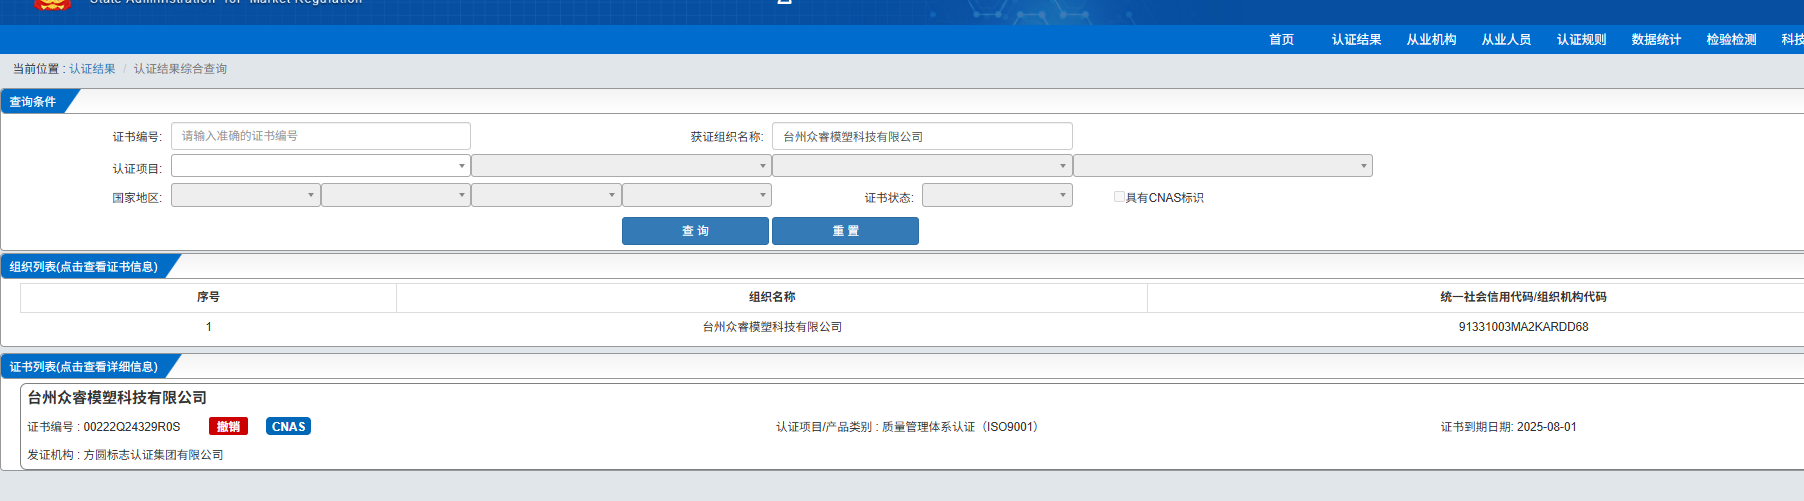
Task: Click expiry date 2025-08-01
Action: click(x=1547, y=427)
